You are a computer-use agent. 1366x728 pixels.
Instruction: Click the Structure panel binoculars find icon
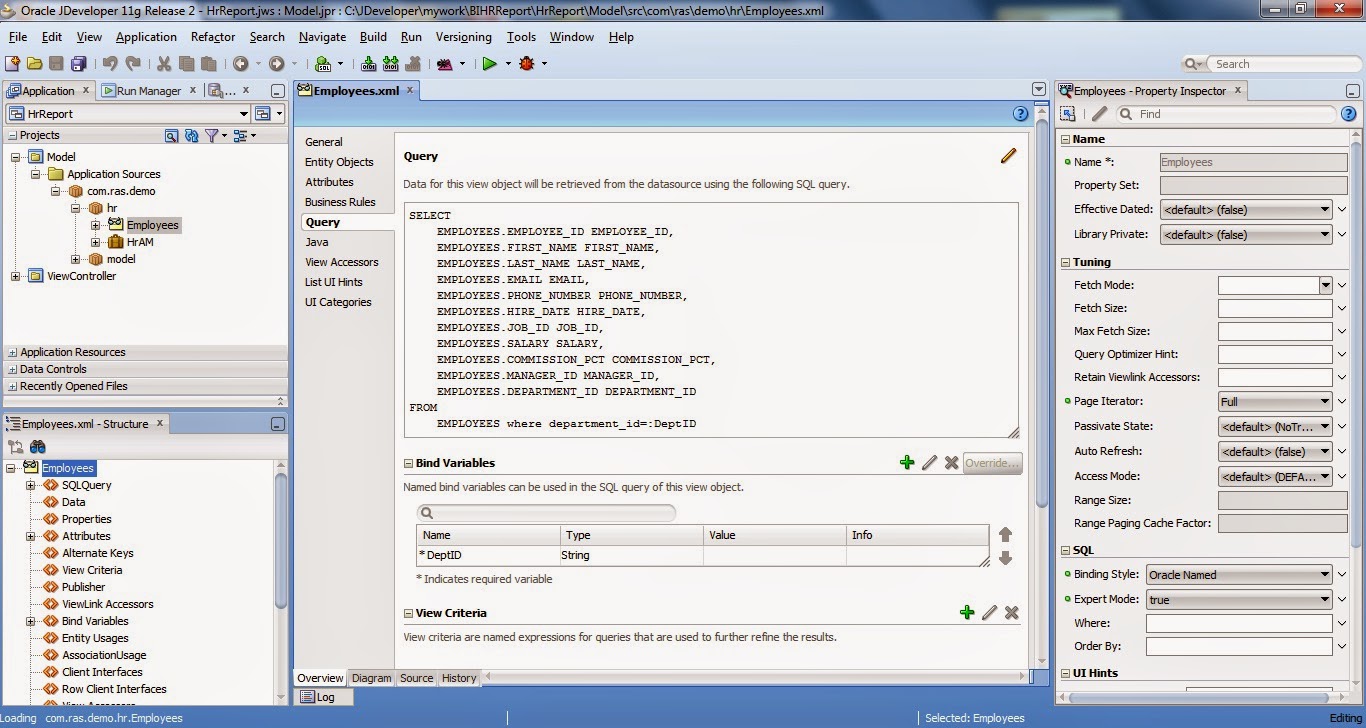tap(37, 447)
